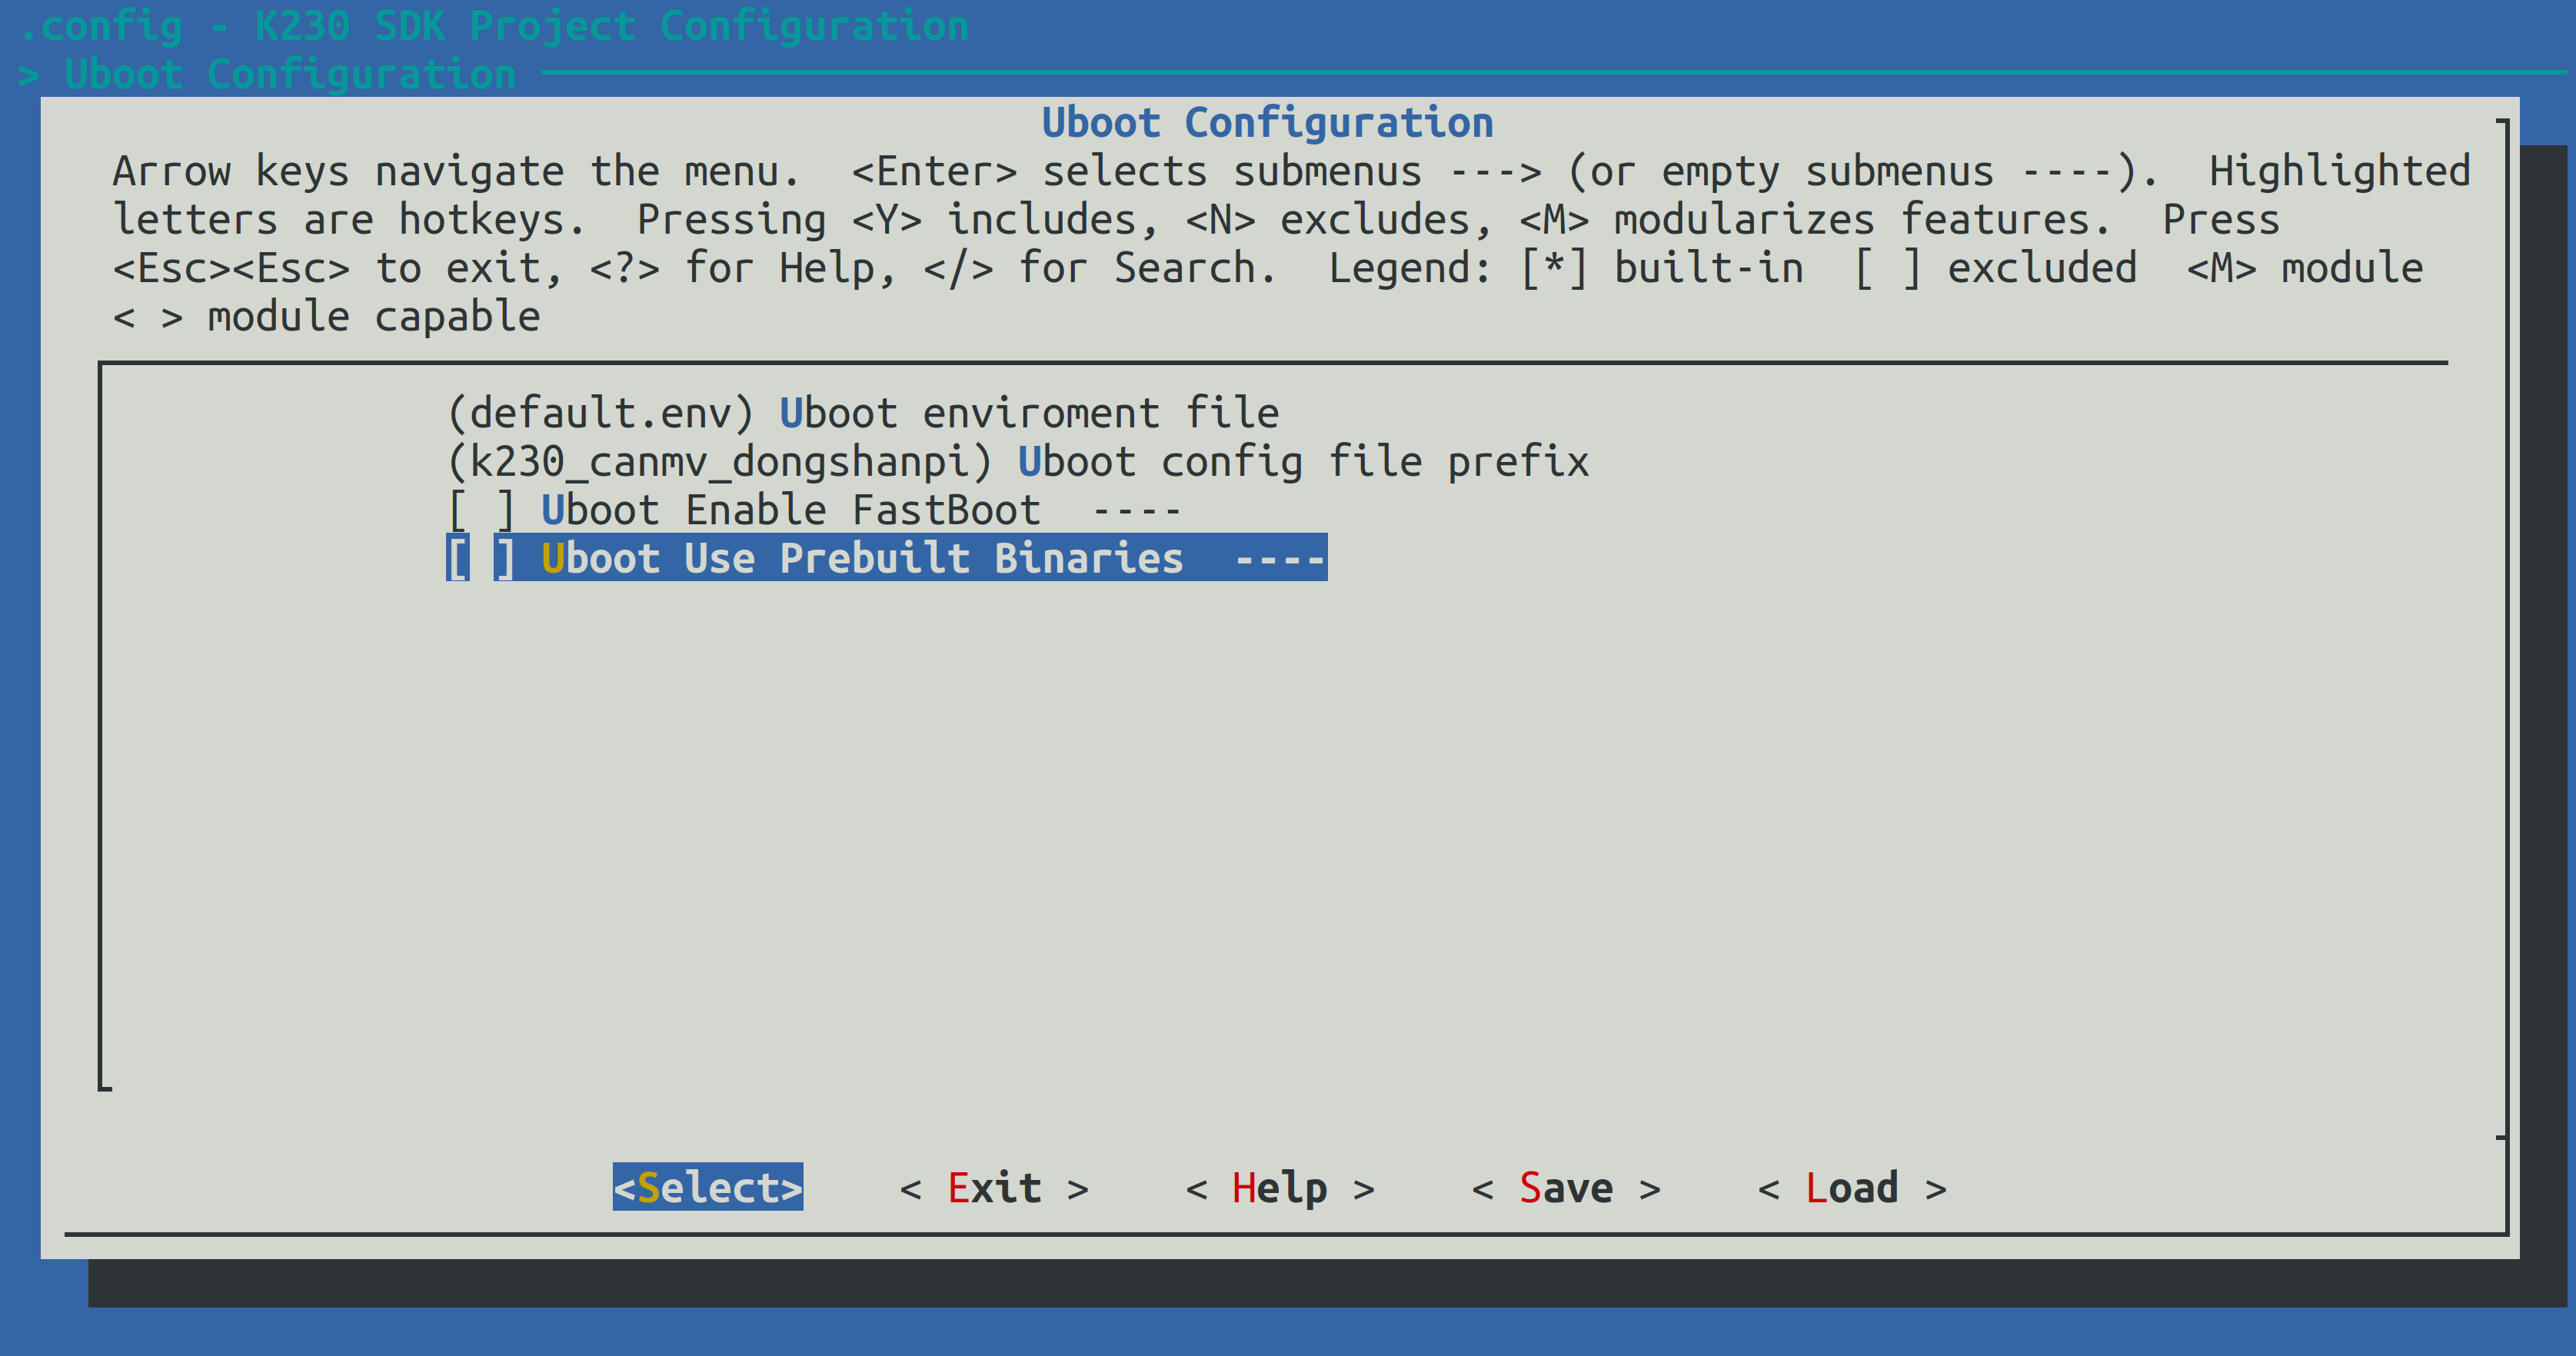
Task: Click the breadcrumb arrow before Uboot Configuration
Action: pos(29,75)
